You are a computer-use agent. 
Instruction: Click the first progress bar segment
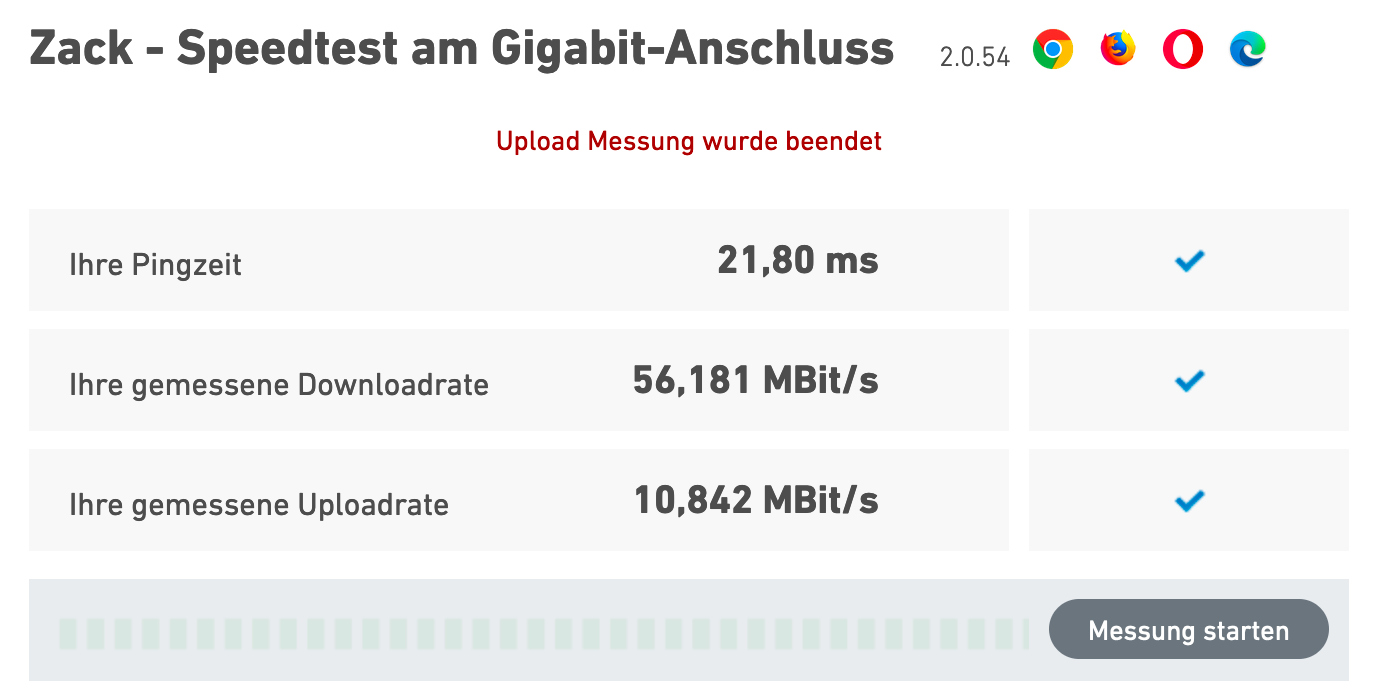(x=68, y=633)
